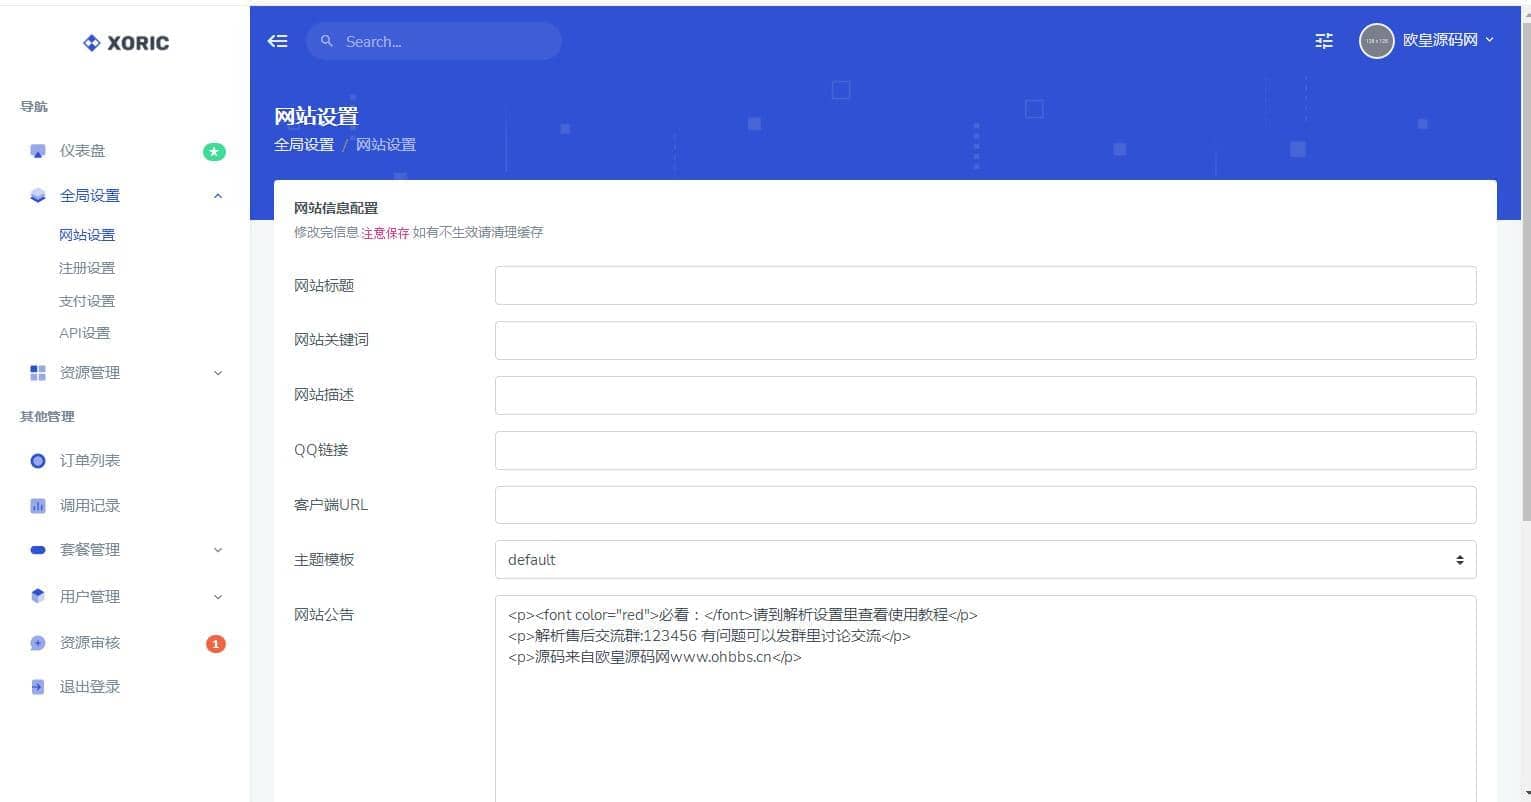
Task: Collapse sidebar with the hamburger arrow icon
Action: [278, 41]
